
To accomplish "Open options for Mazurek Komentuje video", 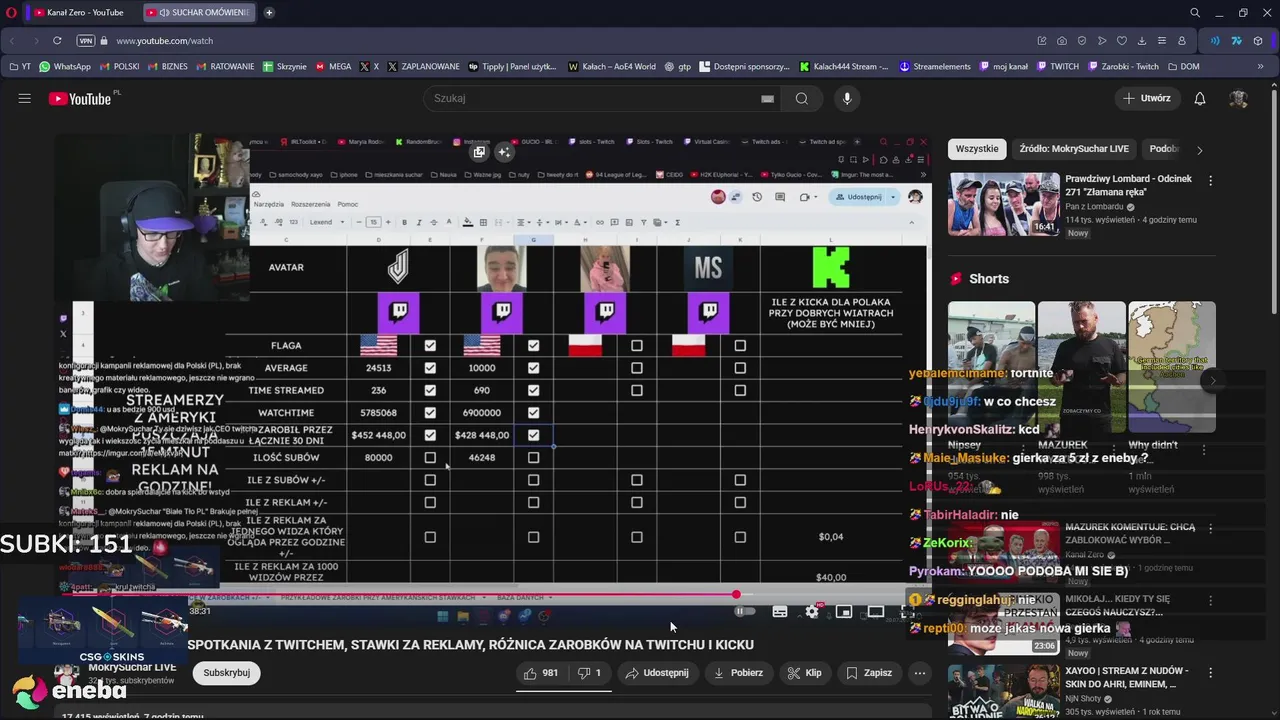I will (x=1210, y=529).
